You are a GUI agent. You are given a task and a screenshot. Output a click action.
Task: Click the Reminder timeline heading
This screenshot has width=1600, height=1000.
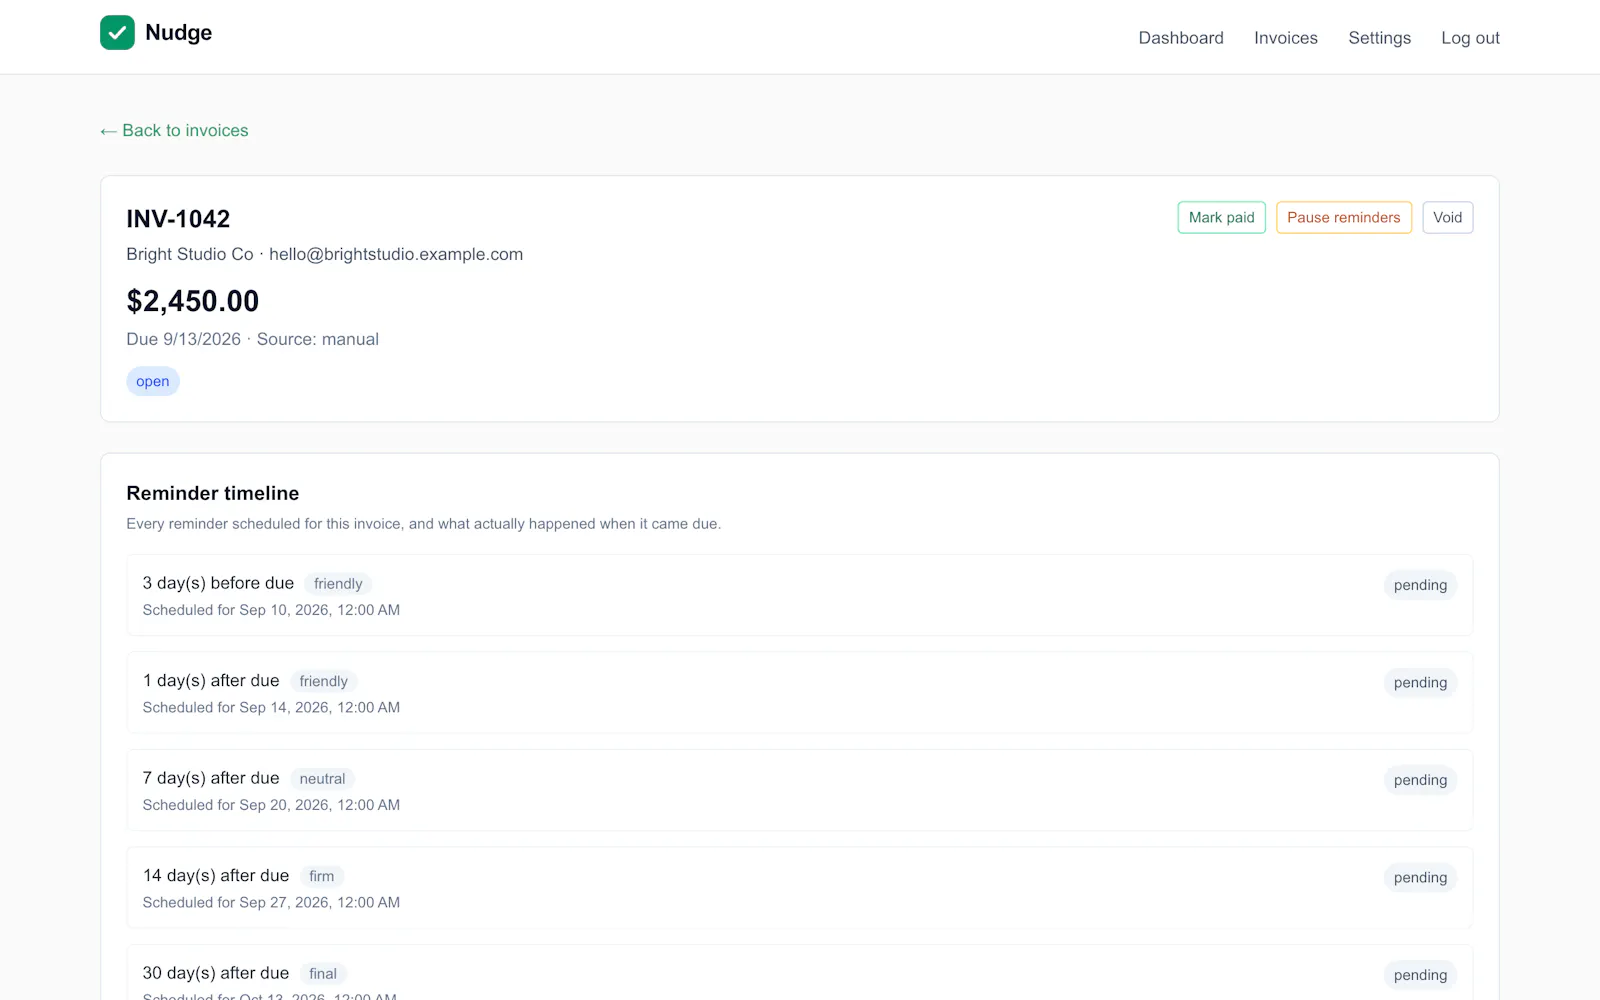pyautogui.click(x=213, y=493)
